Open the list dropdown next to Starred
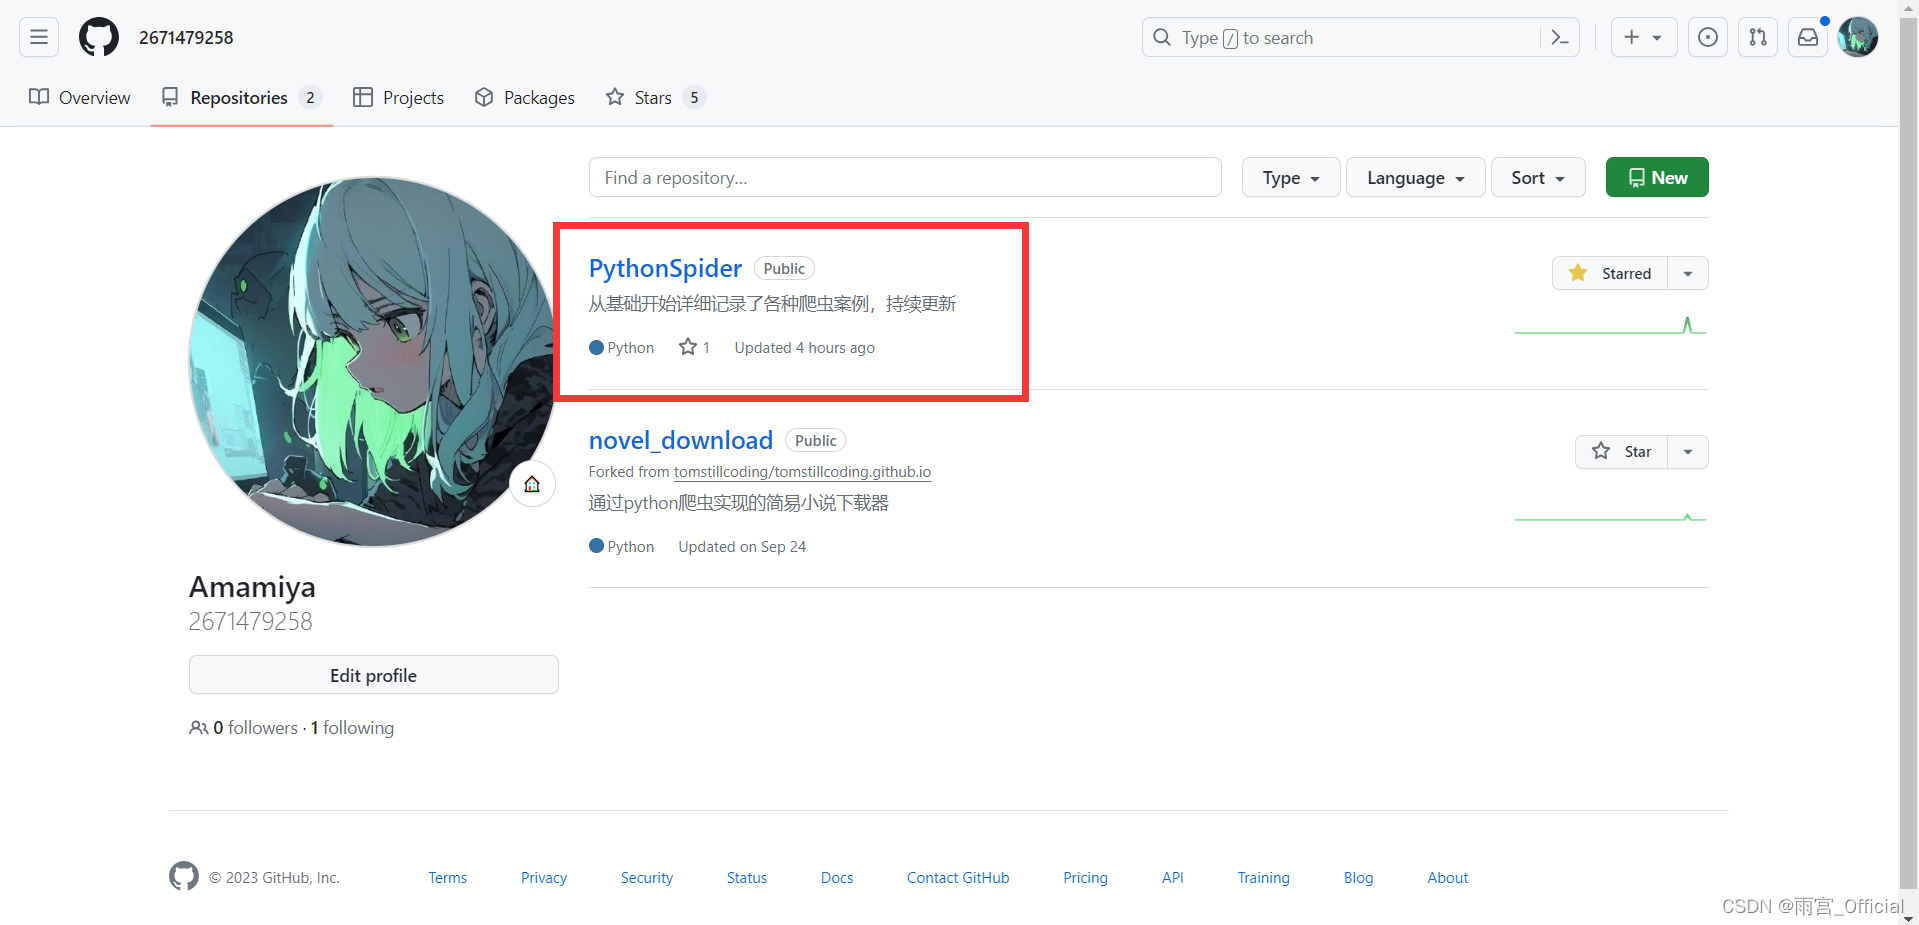This screenshot has width=1919, height=925. 1688,273
